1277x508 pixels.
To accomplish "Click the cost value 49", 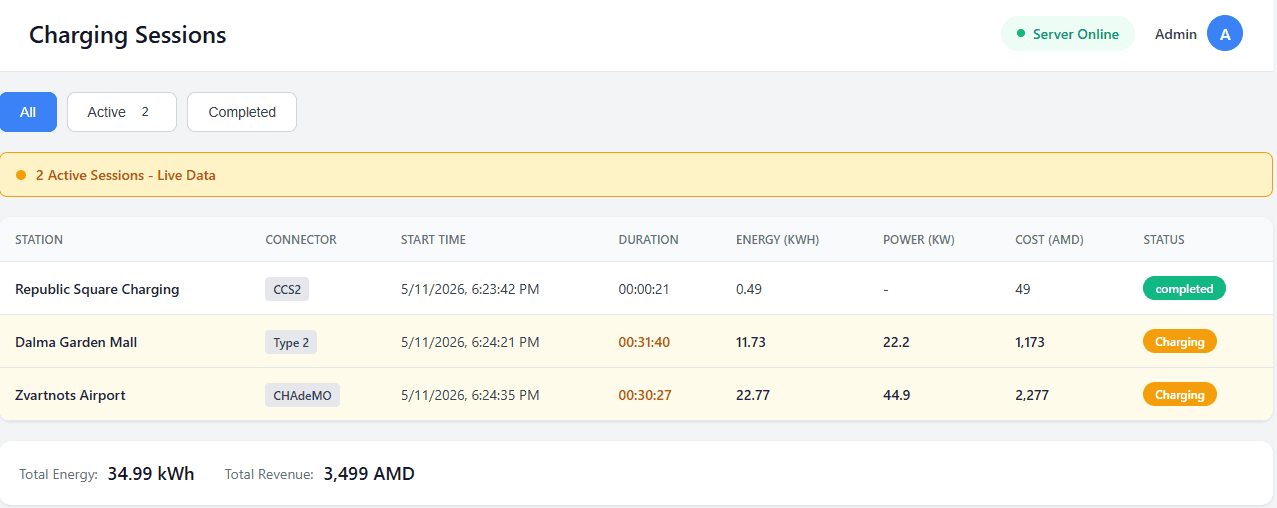I will (x=1023, y=289).
